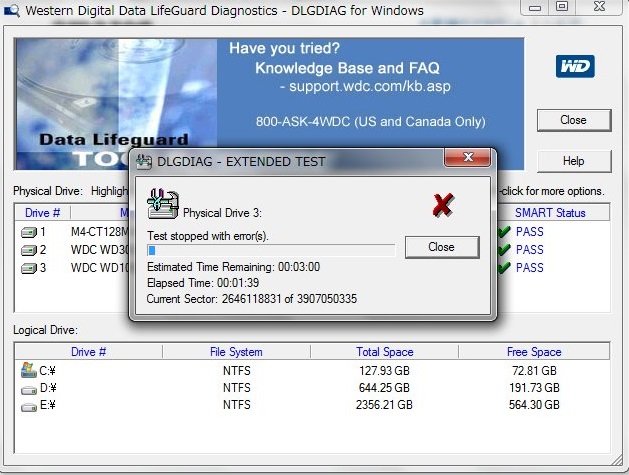The width and height of the screenshot is (629, 475).
Task: Click green checkmark for drive 1 SMART status
Action: [504, 231]
